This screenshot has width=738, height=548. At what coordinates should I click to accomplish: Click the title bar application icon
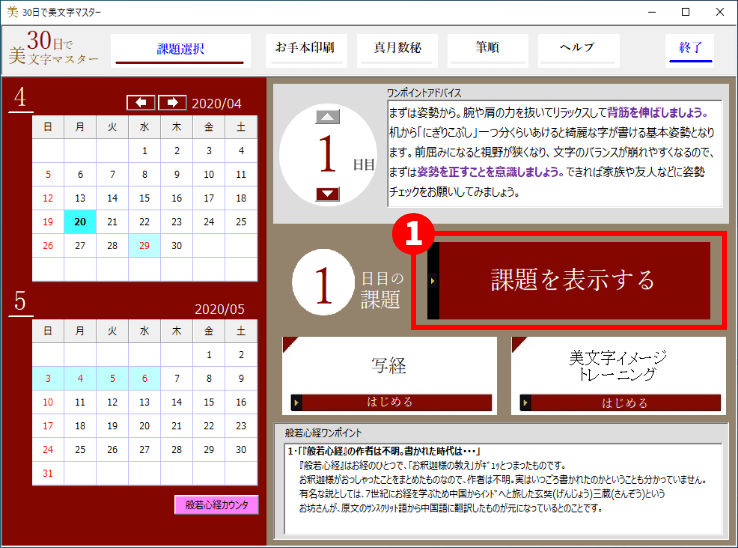click(12, 12)
